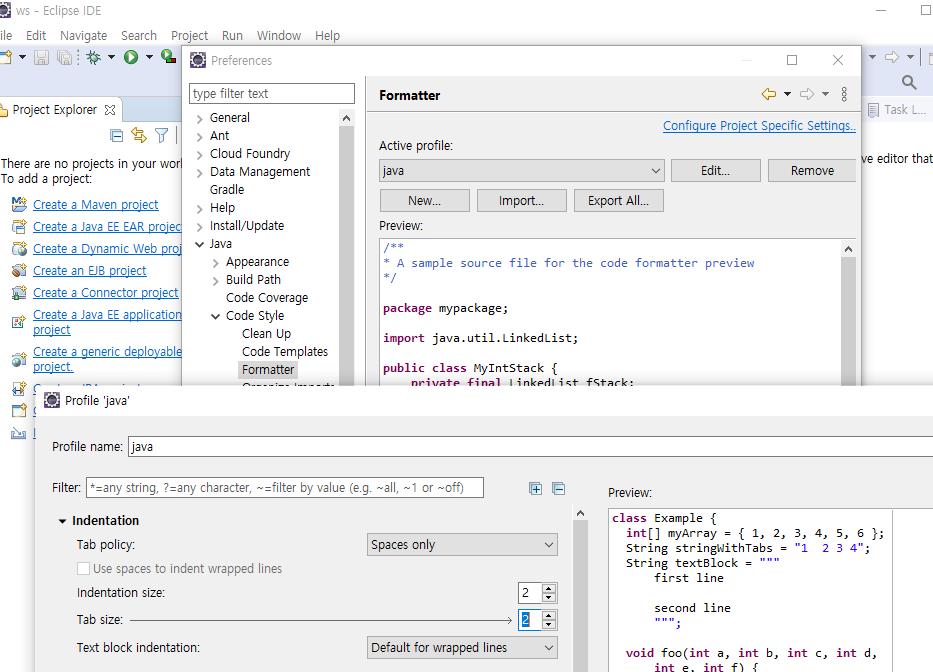Screen dimensions: 933x672
Task: Click 'Create a Maven project' link
Action: pos(95,205)
